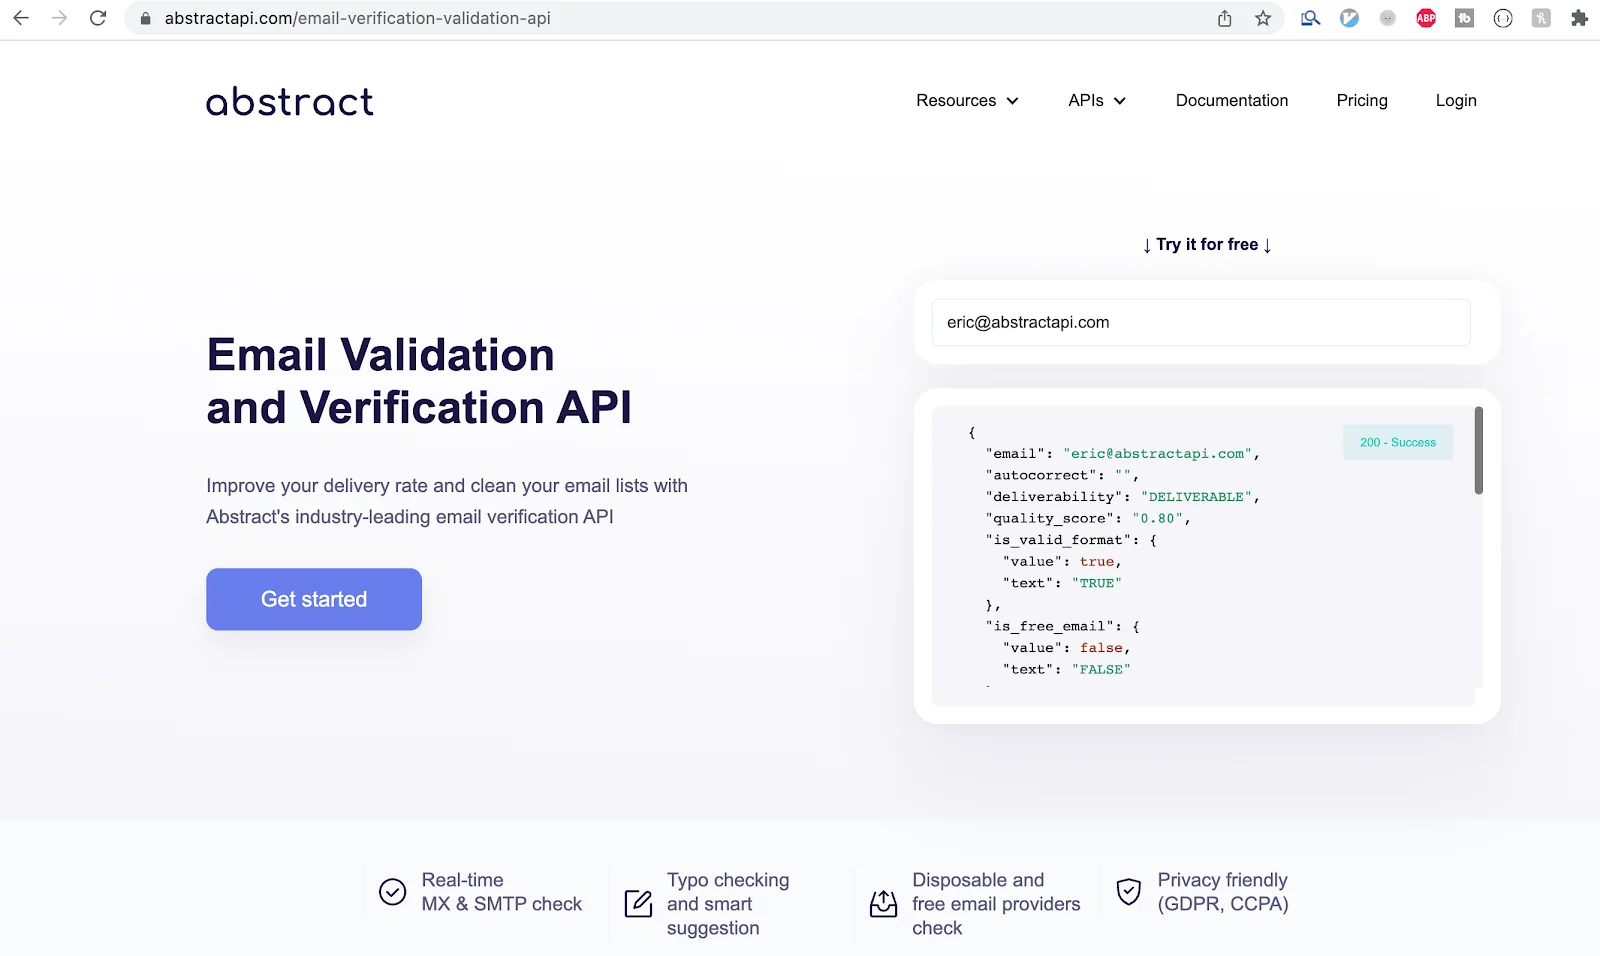Open the Toby extension in the toolbar
Screen dimensions: 1600x956
[1463, 18]
